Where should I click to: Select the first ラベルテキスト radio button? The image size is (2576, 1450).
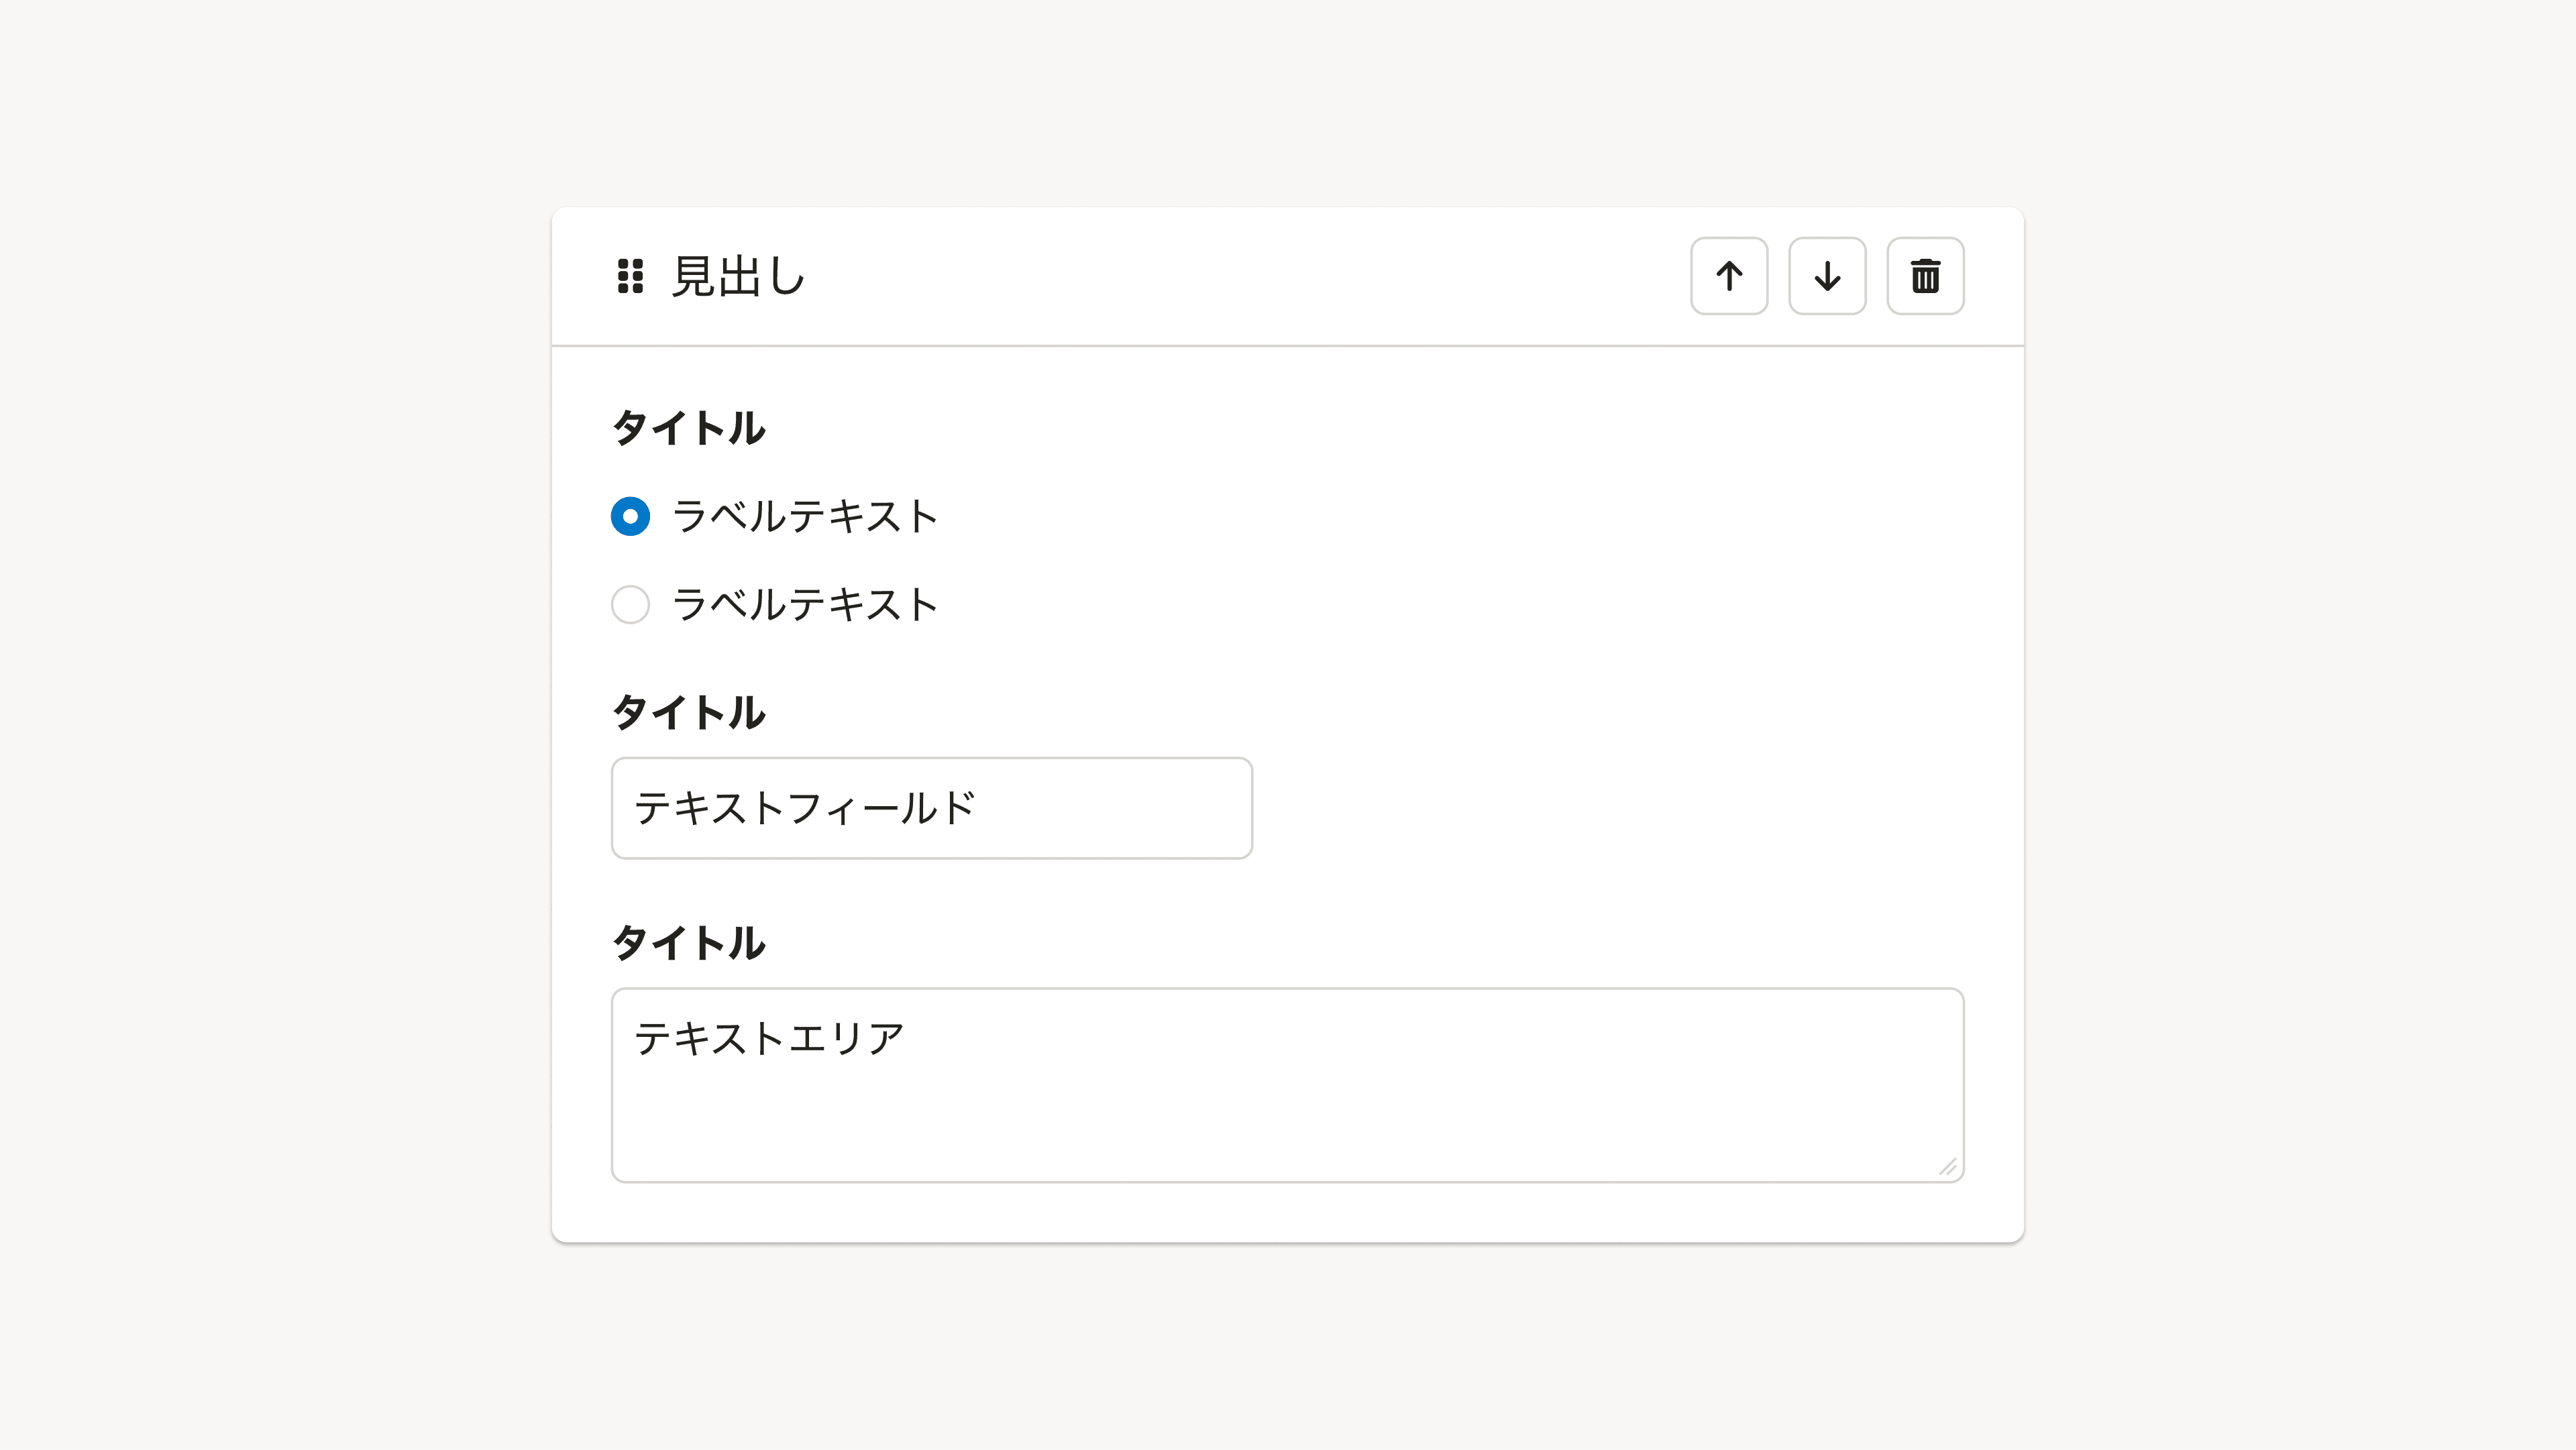pyautogui.click(x=631, y=516)
